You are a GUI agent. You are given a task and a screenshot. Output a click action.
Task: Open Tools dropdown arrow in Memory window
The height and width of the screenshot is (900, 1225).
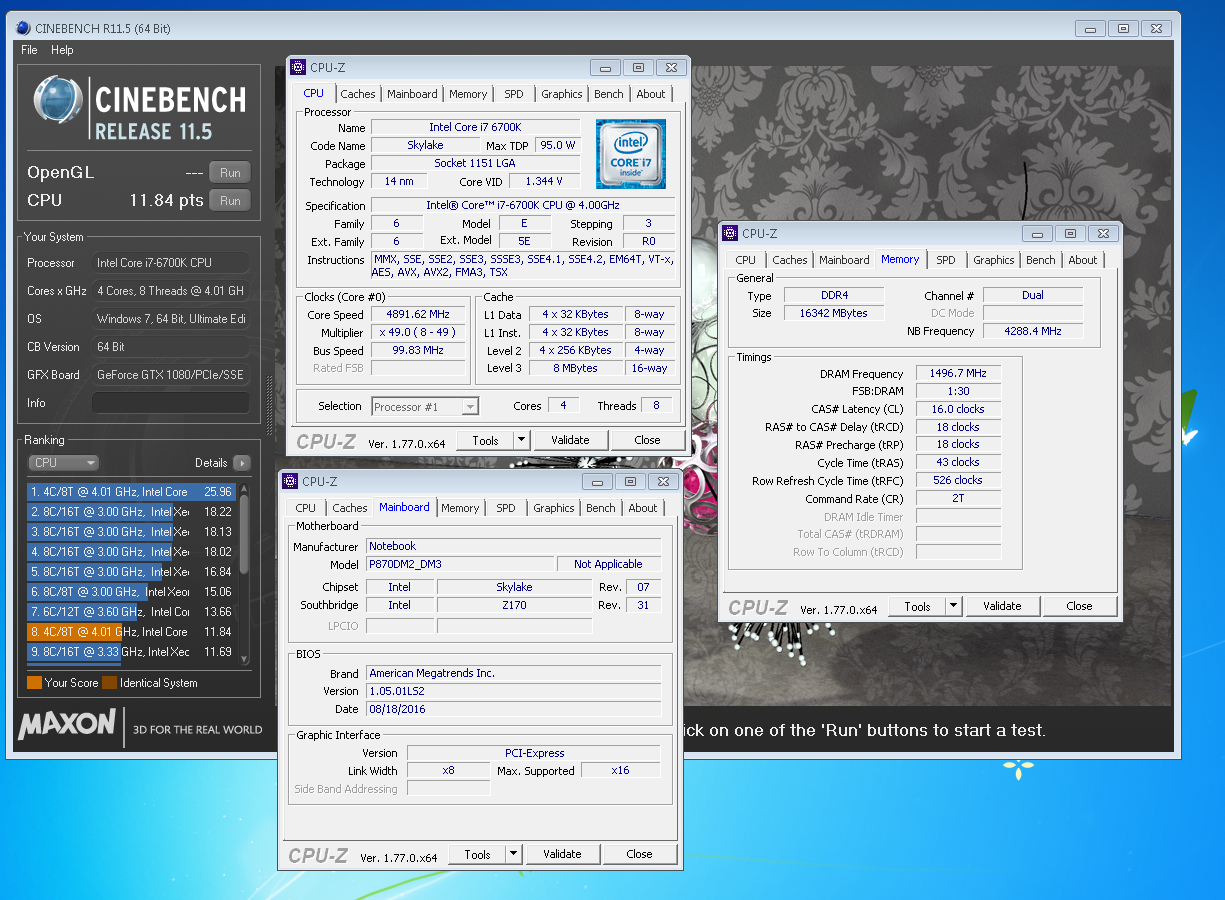pos(954,606)
